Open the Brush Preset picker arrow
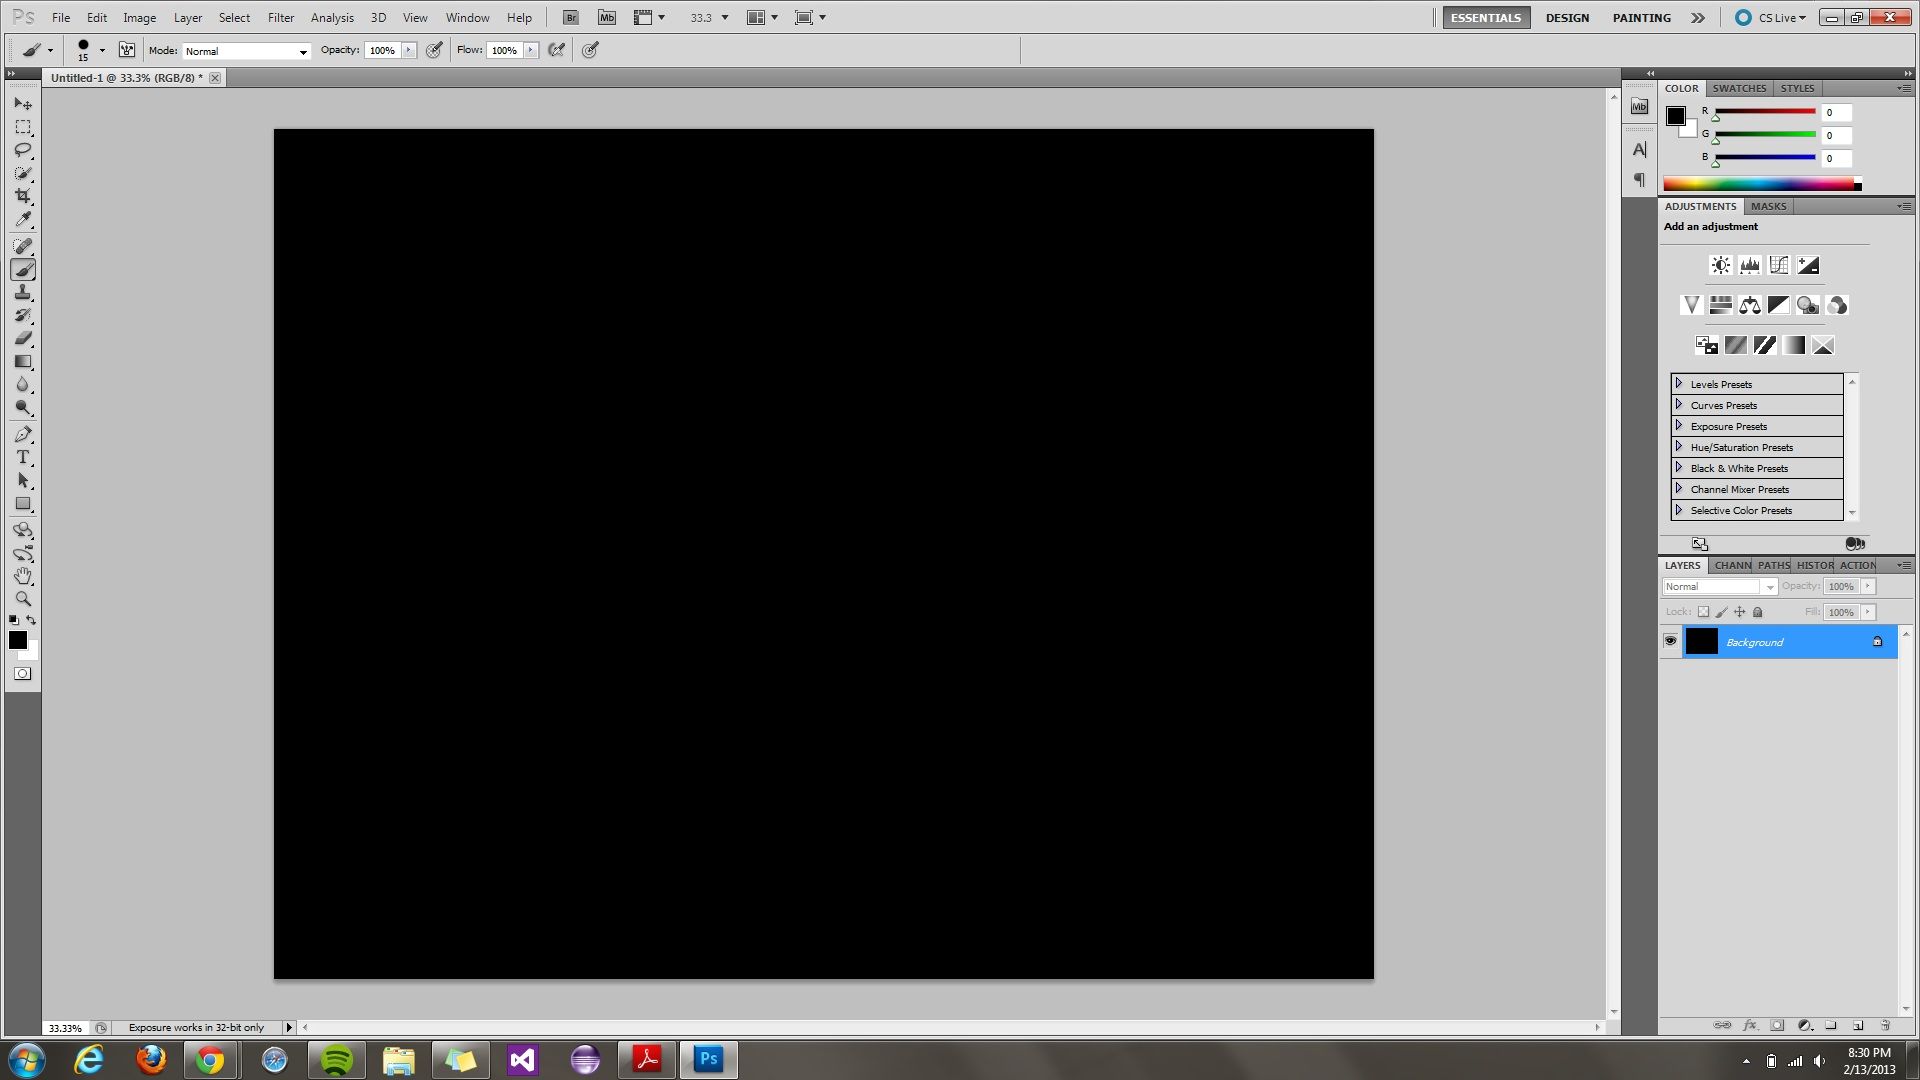 102,50
